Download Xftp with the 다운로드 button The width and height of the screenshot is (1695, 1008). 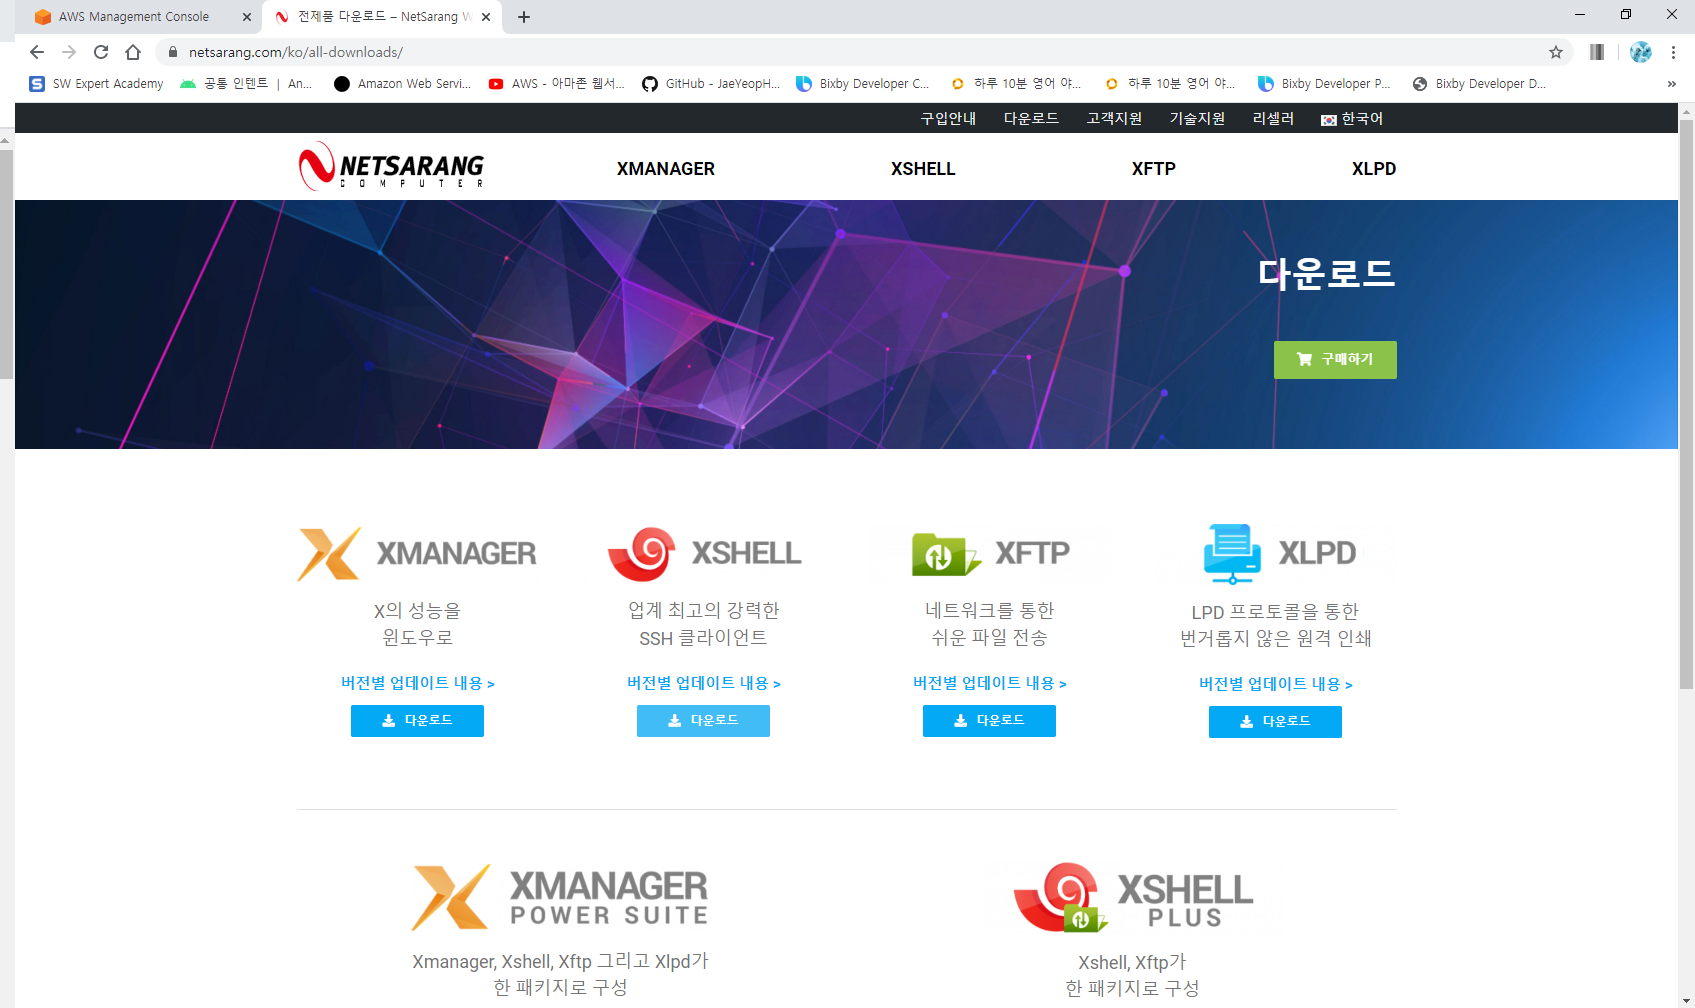(989, 721)
